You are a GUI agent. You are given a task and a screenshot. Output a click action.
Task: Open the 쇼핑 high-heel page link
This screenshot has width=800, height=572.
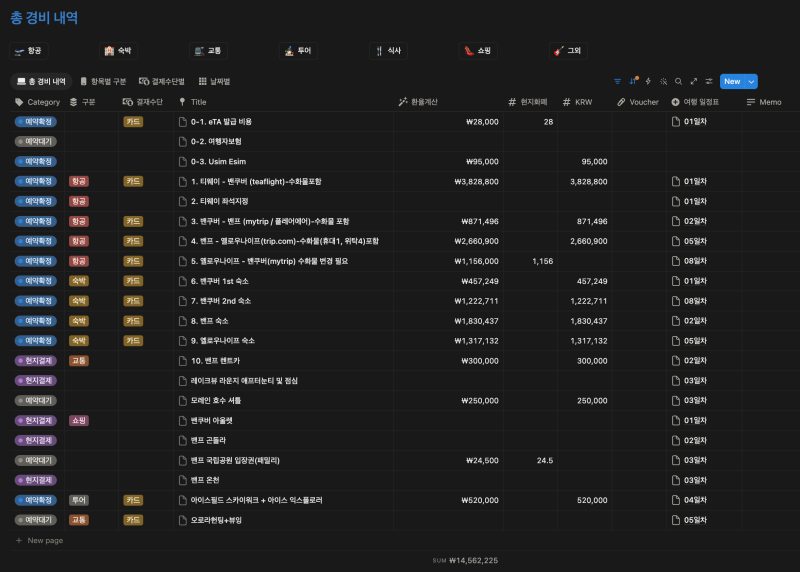point(478,51)
